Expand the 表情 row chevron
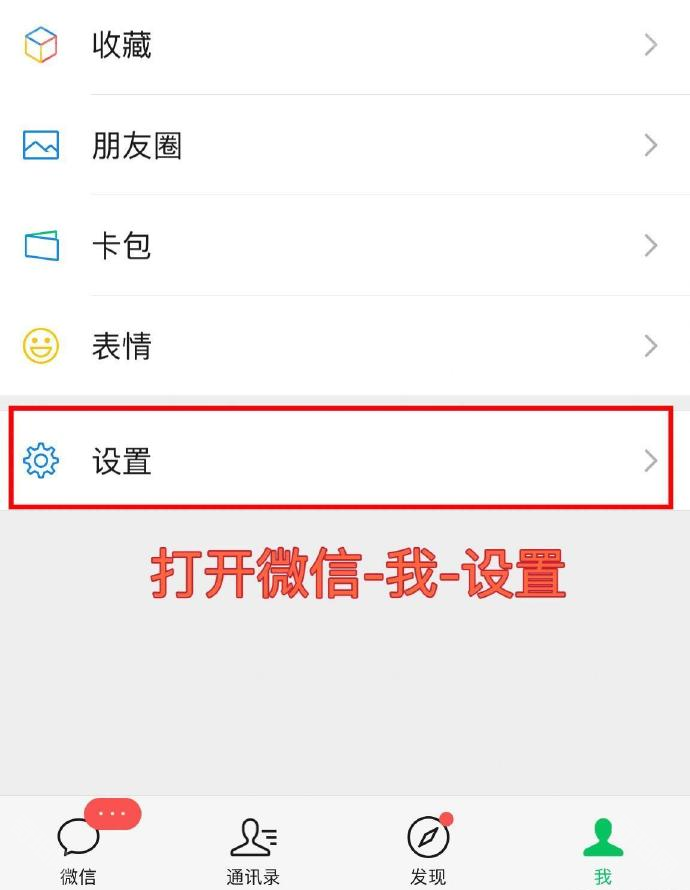 pos(651,346)
